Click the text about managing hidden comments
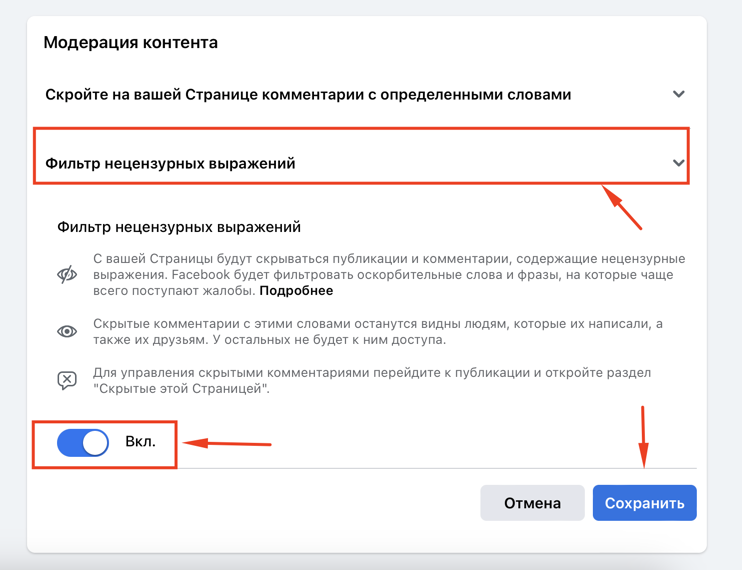Viewport: 742px width, 570px height. (x=372, y=380)
